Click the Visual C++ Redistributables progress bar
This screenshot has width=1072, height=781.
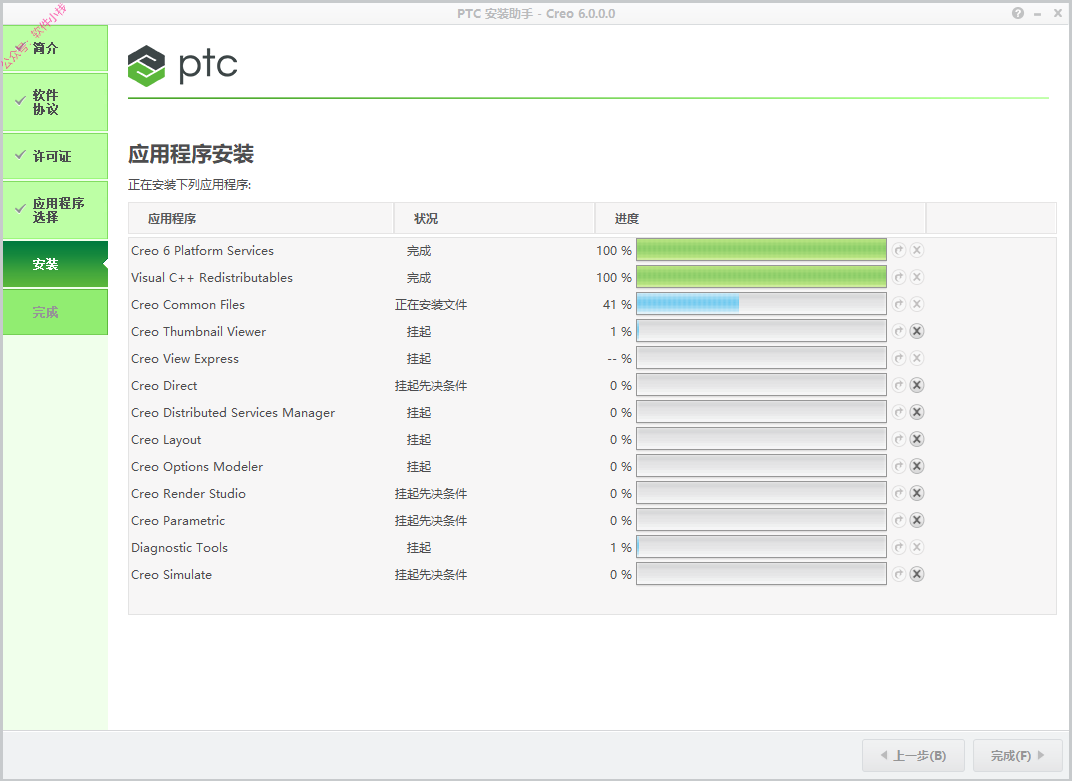pos(761,277)
